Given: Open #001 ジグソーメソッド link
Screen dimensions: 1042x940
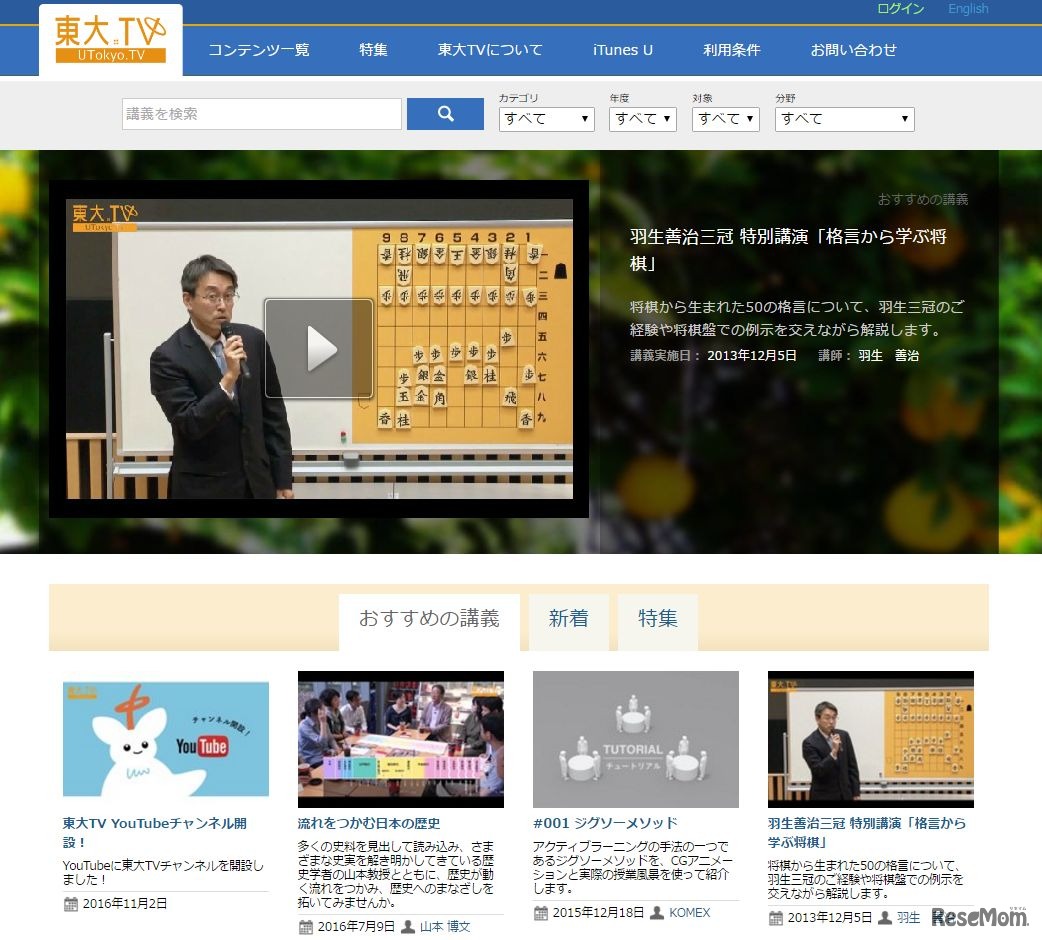Looking at the screenshot, I should [605, 823].
